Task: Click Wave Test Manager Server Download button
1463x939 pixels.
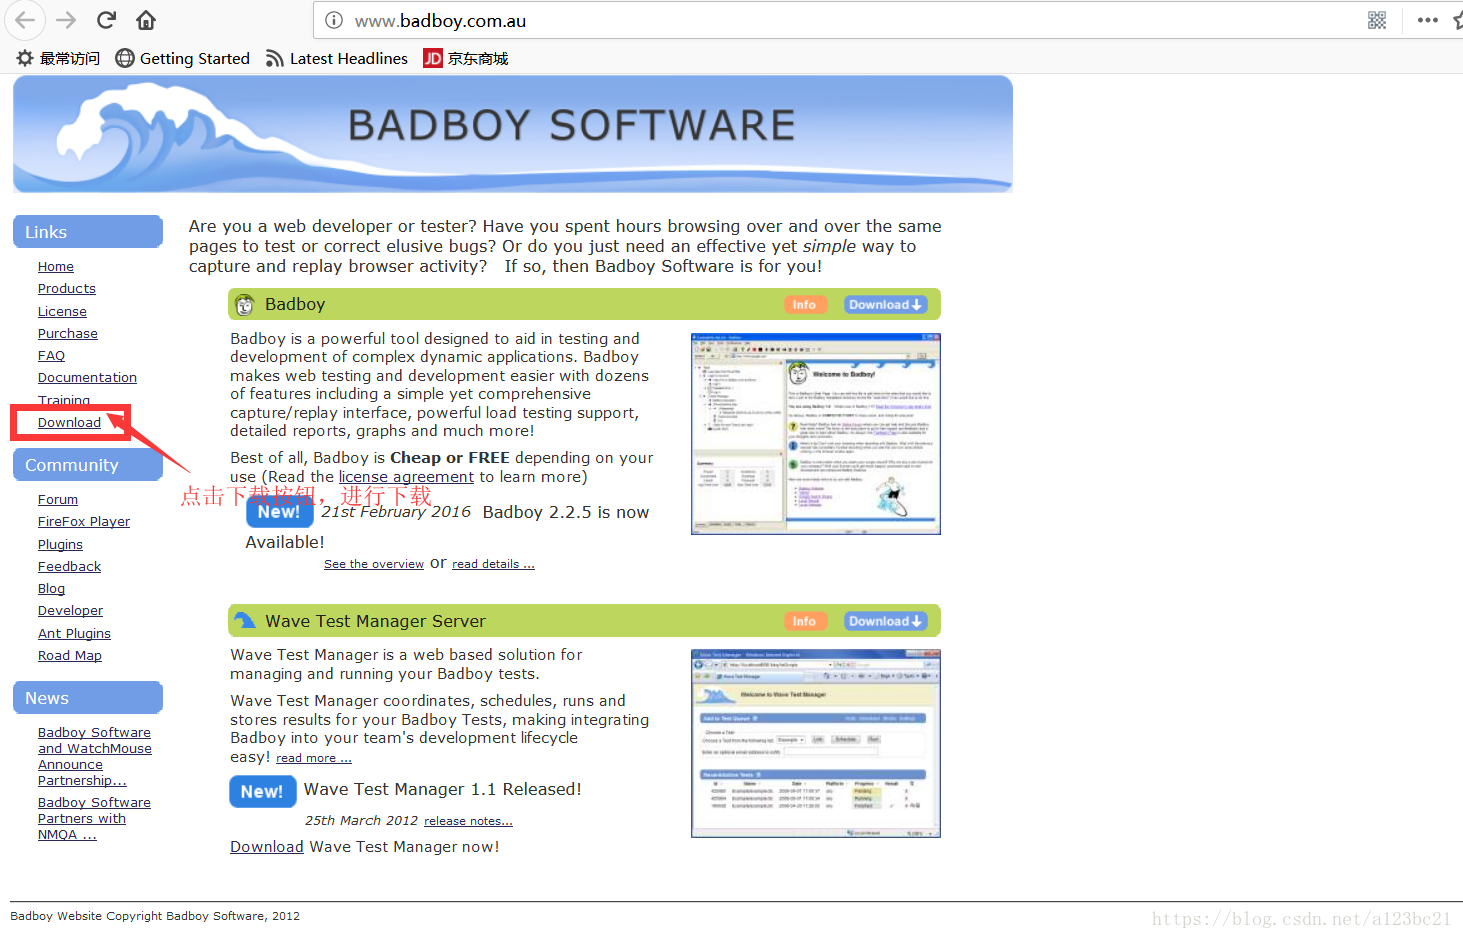Action: (x=885, y=622)
